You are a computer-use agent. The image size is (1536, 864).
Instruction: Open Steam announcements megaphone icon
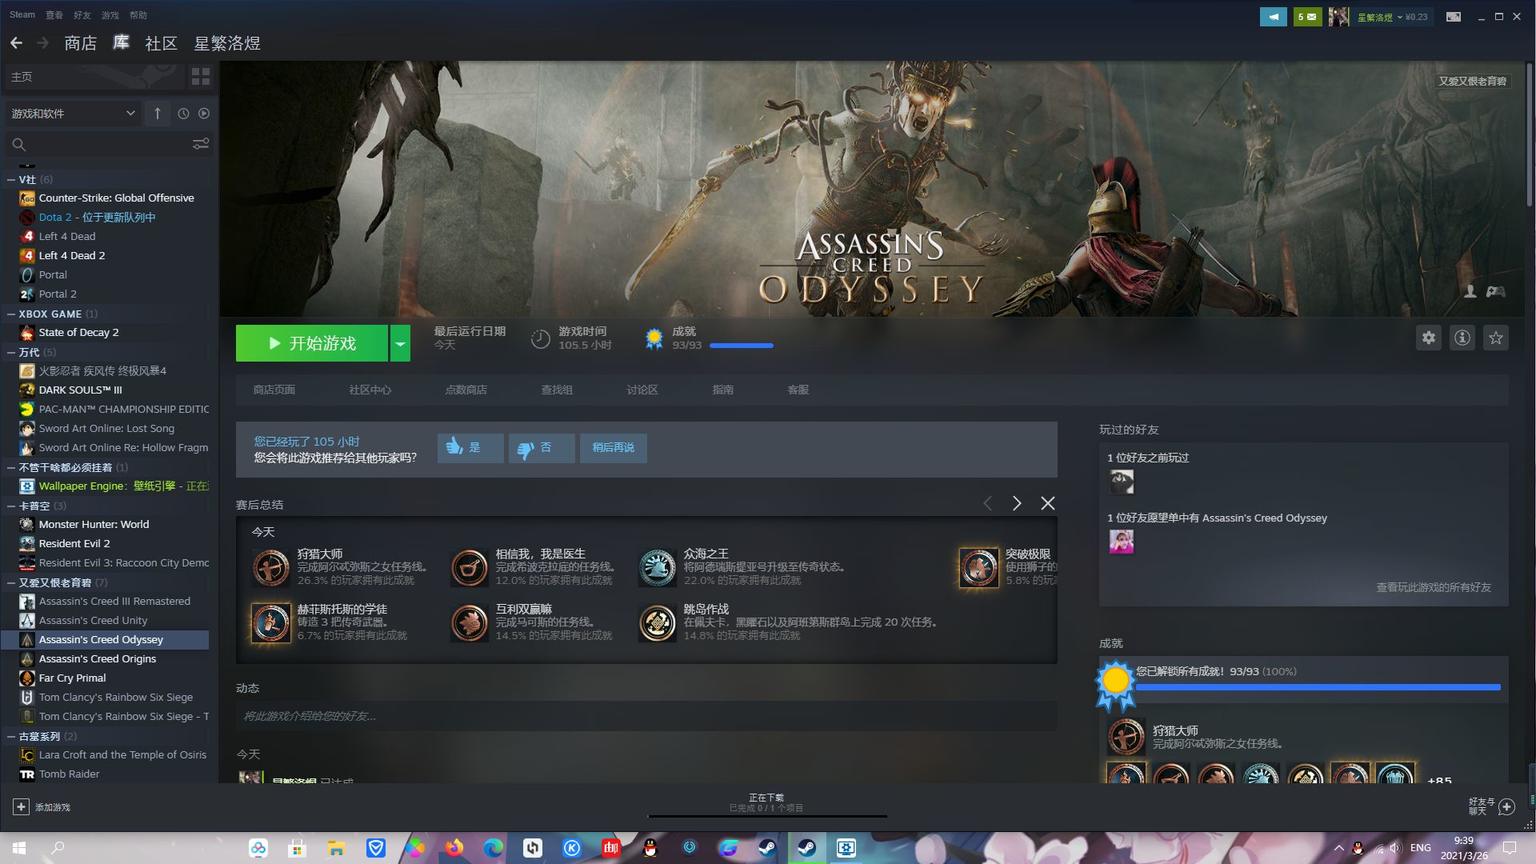pyautogui.click(x=1272, y=16)
